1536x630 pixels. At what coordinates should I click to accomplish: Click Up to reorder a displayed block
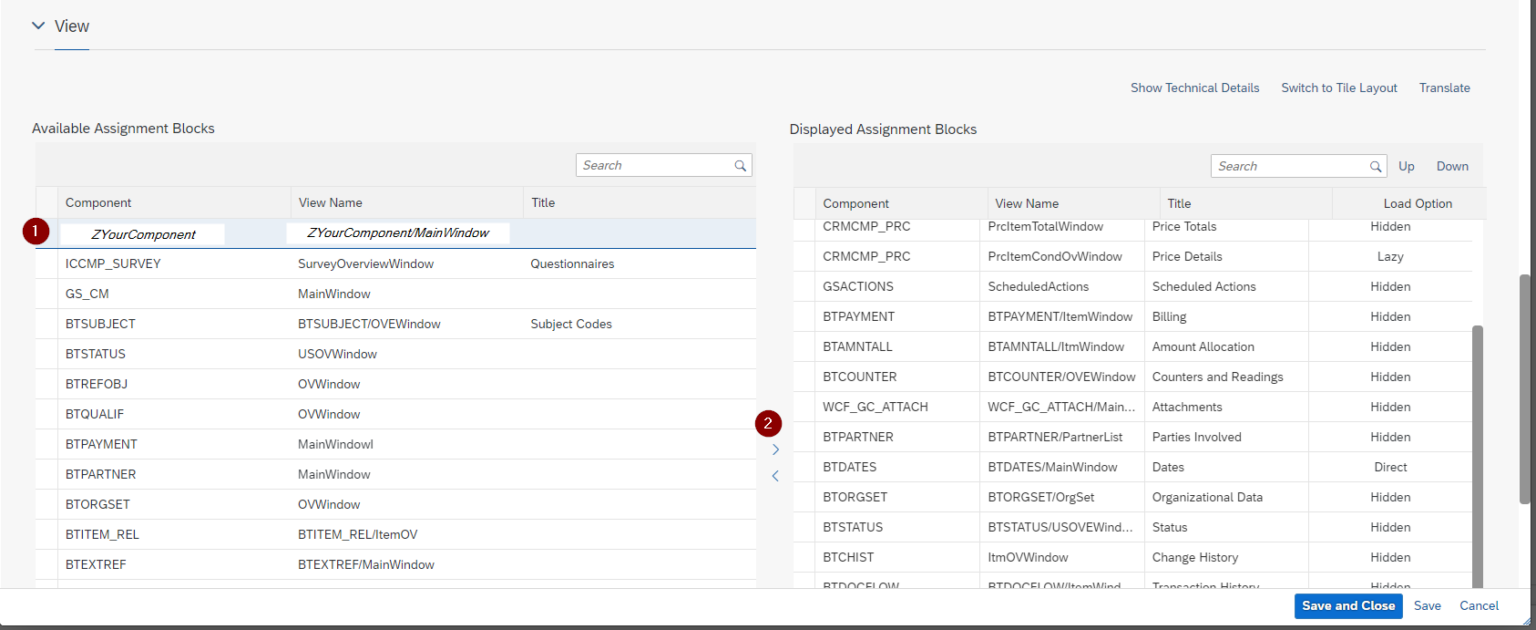[x=1406, y=165]
